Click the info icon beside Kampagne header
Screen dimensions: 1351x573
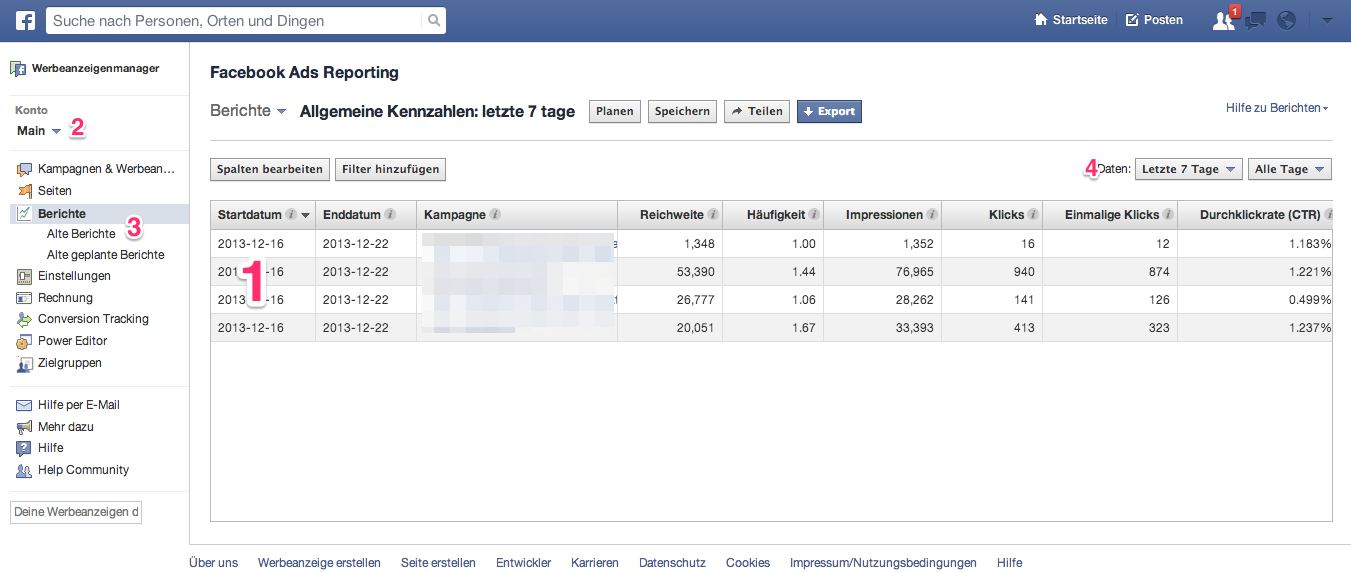tap(496, 215)
